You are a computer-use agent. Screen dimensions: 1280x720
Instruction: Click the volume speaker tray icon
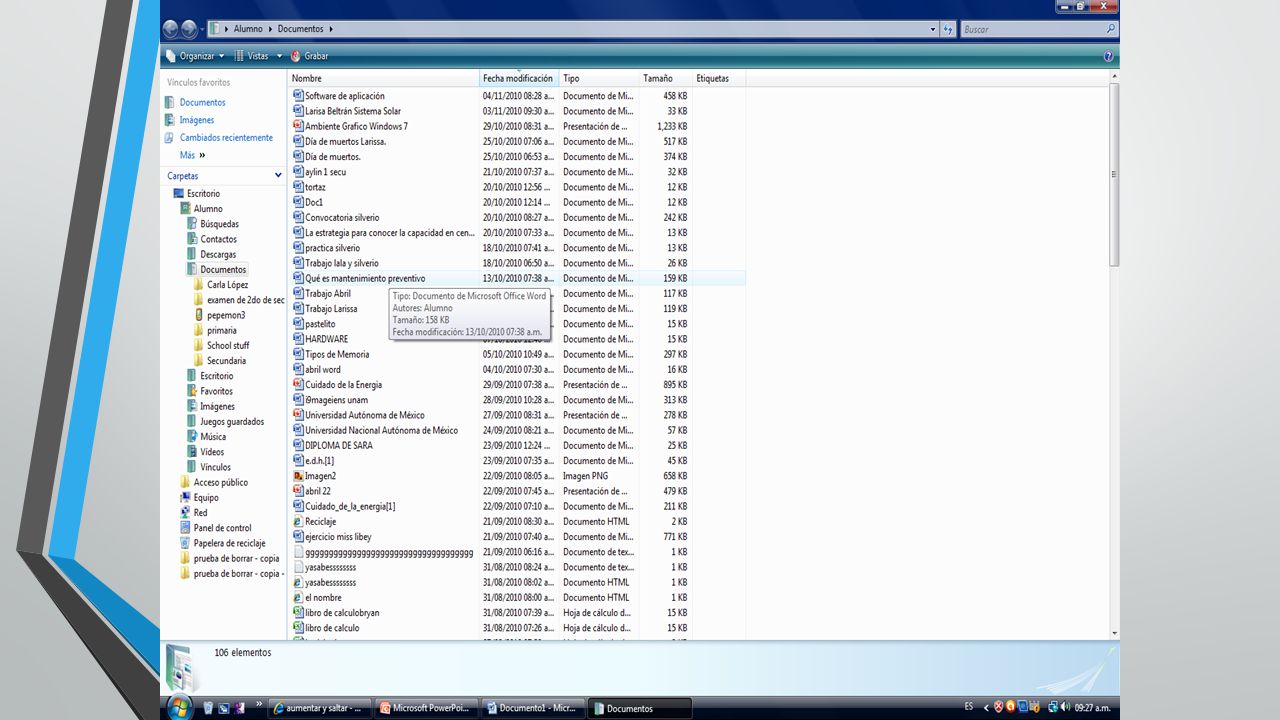1066,707
